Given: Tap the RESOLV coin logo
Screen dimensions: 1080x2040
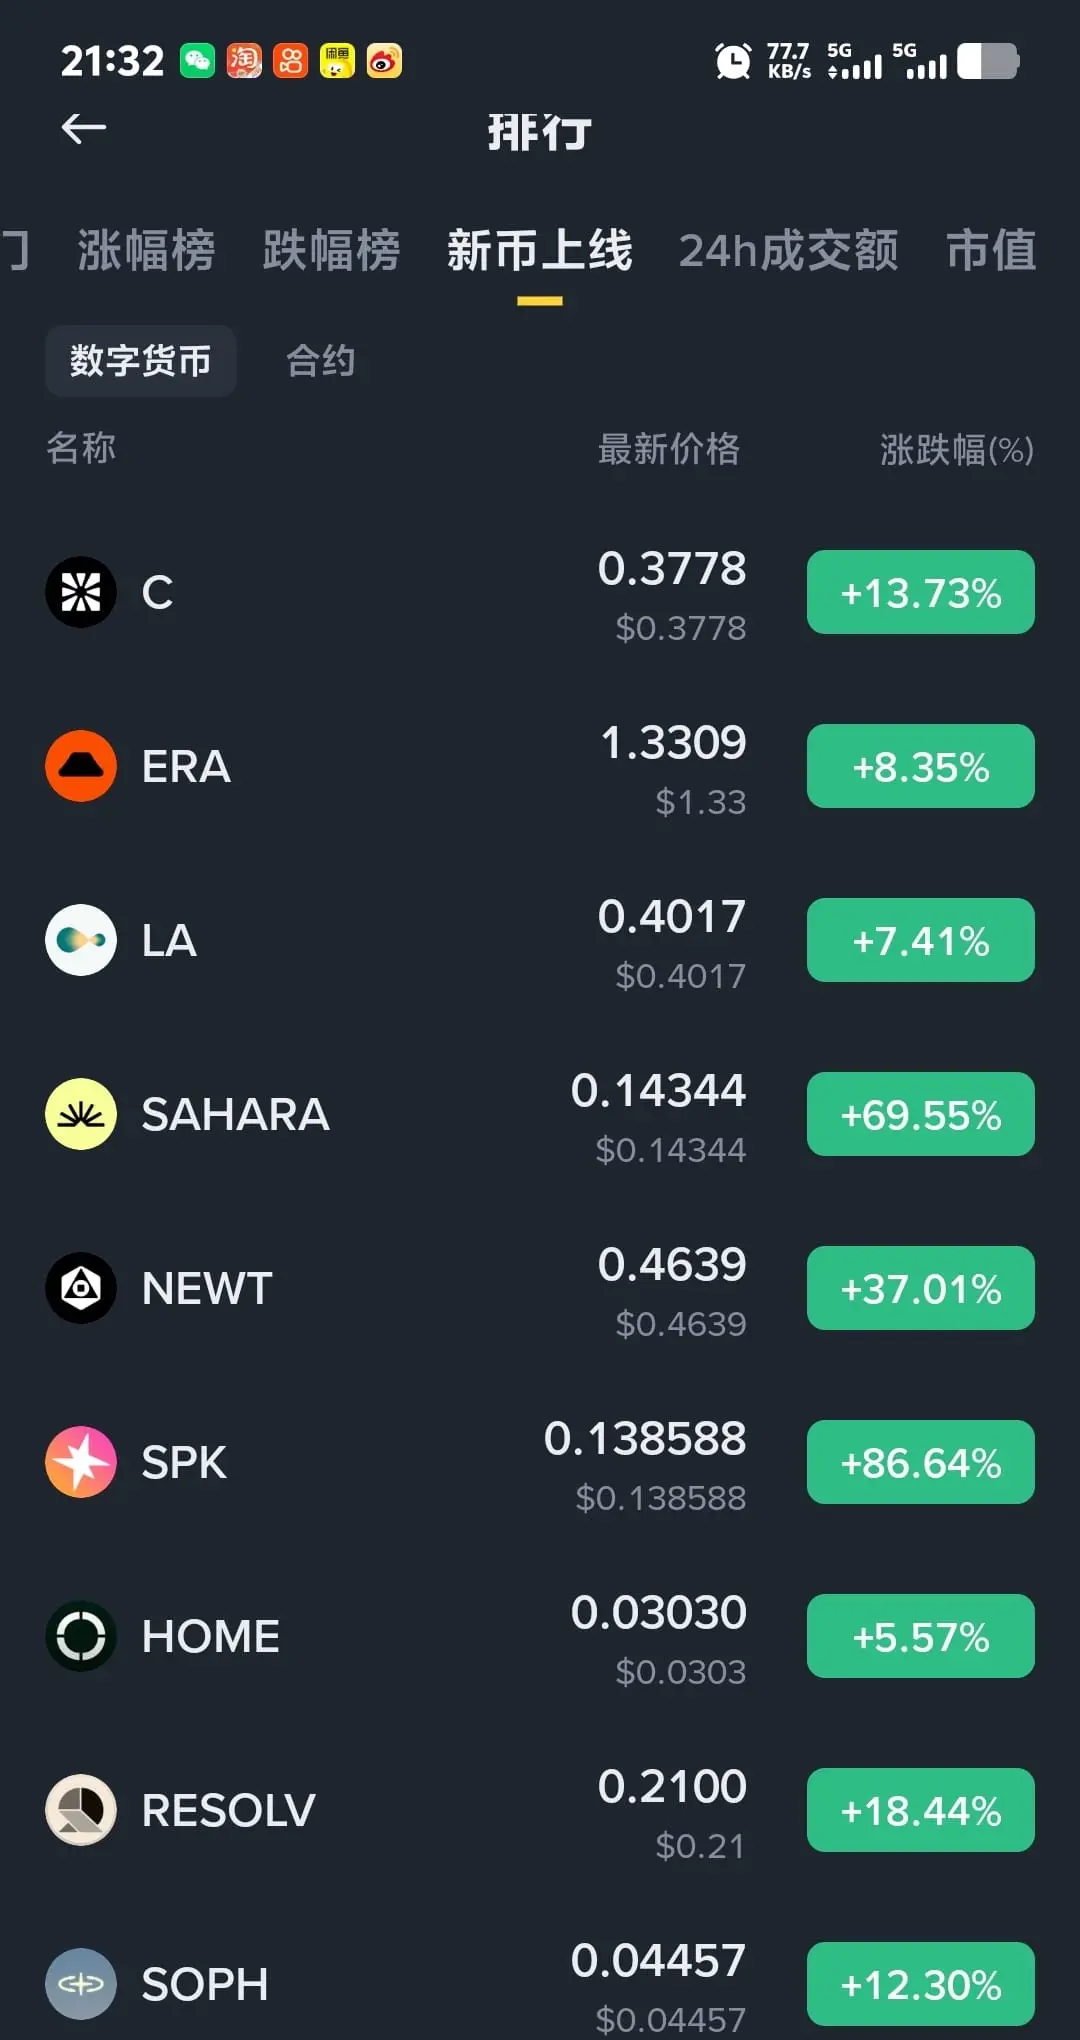Looking at the screenshot, I should (x=81, y=1810).
